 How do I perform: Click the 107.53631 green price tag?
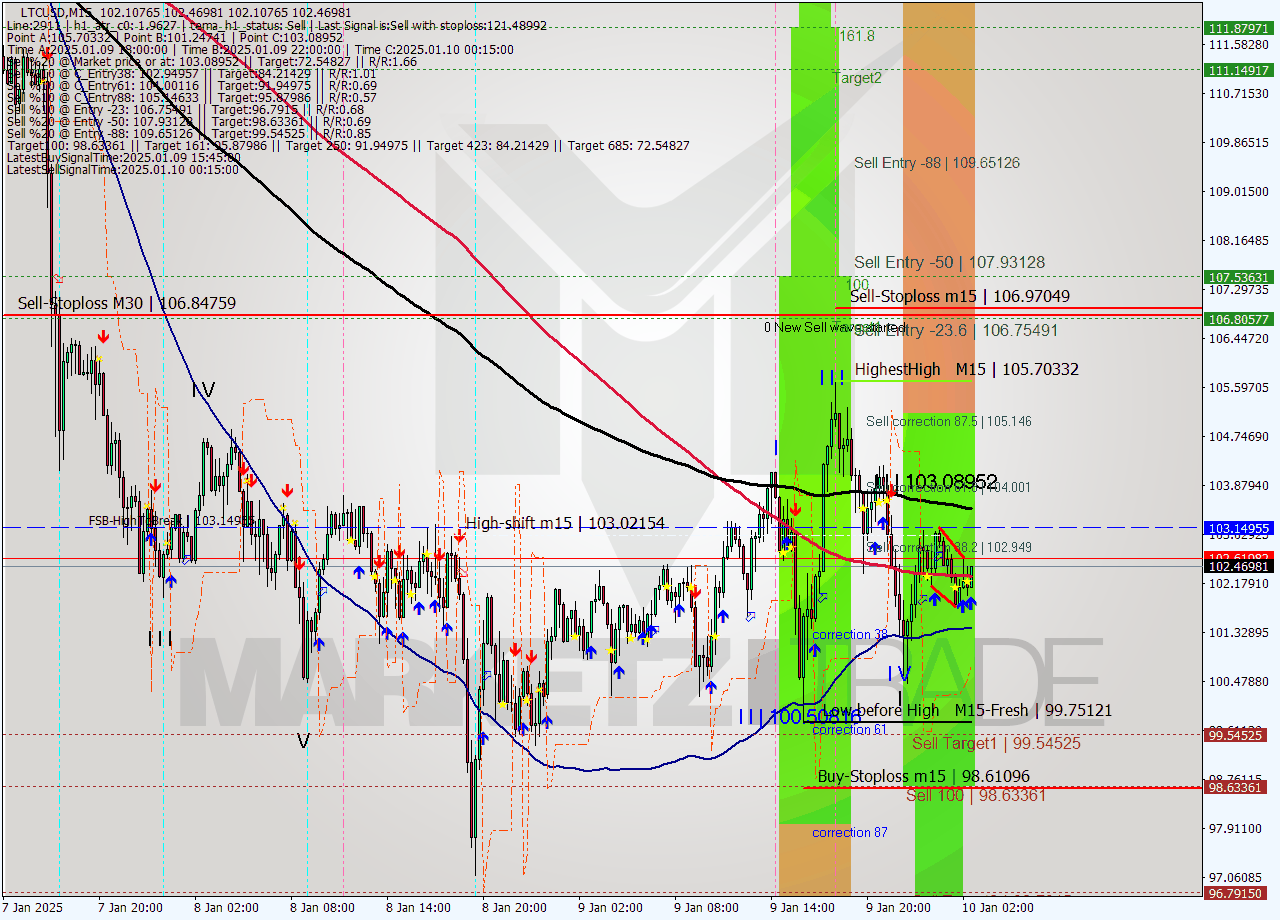1239,277
